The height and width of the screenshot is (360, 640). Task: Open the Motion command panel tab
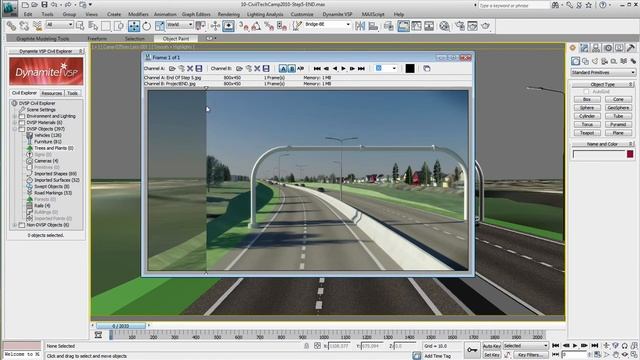point(608,48)
